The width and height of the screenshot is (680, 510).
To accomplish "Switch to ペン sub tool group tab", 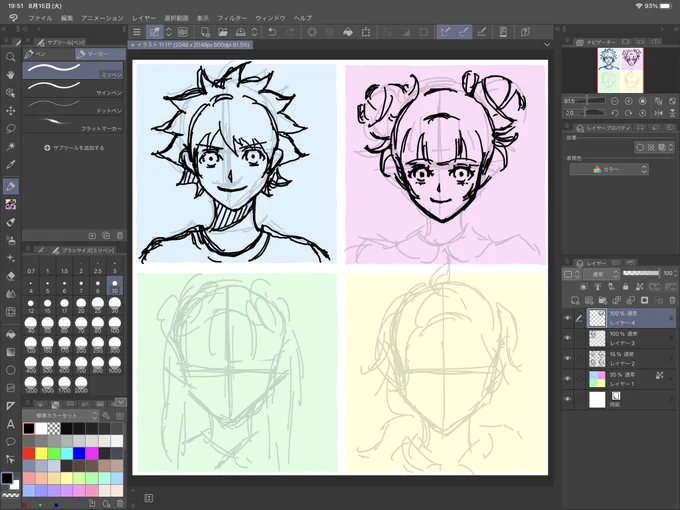I will (48, 54).
